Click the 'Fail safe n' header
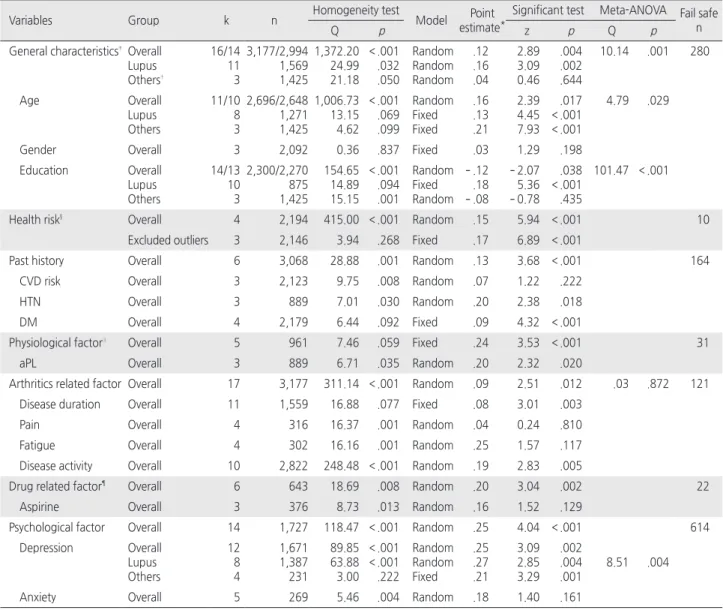 [x=699, y=20]
